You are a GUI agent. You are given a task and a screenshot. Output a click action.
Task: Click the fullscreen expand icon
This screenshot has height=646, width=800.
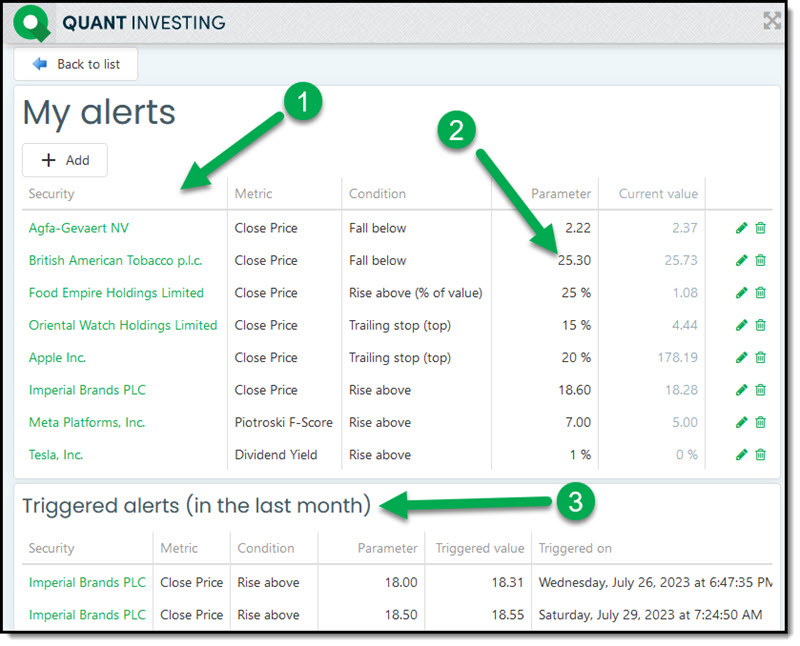click(x=771, y=21)
